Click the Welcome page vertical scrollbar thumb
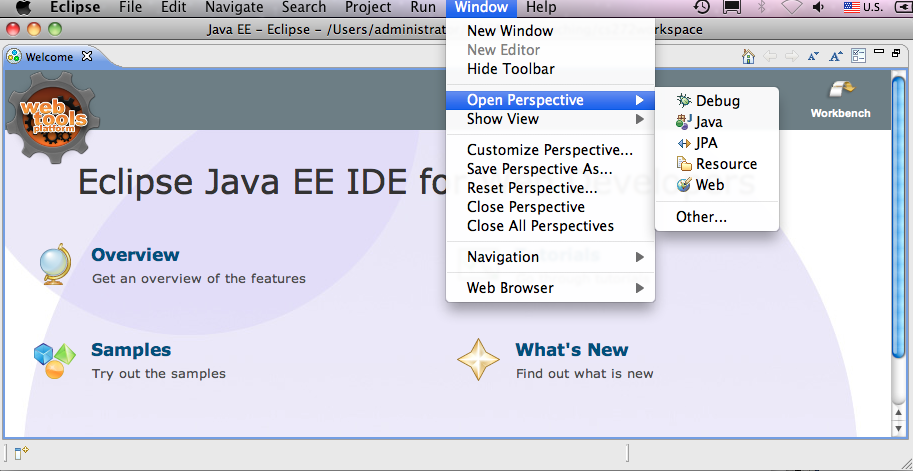 click(x=899, y=216)
